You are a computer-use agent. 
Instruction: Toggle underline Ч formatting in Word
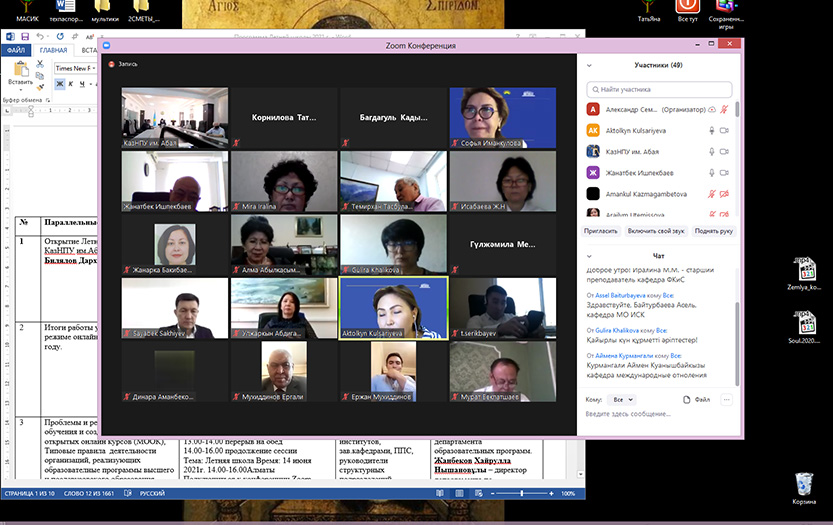click(x=84, y=84)
